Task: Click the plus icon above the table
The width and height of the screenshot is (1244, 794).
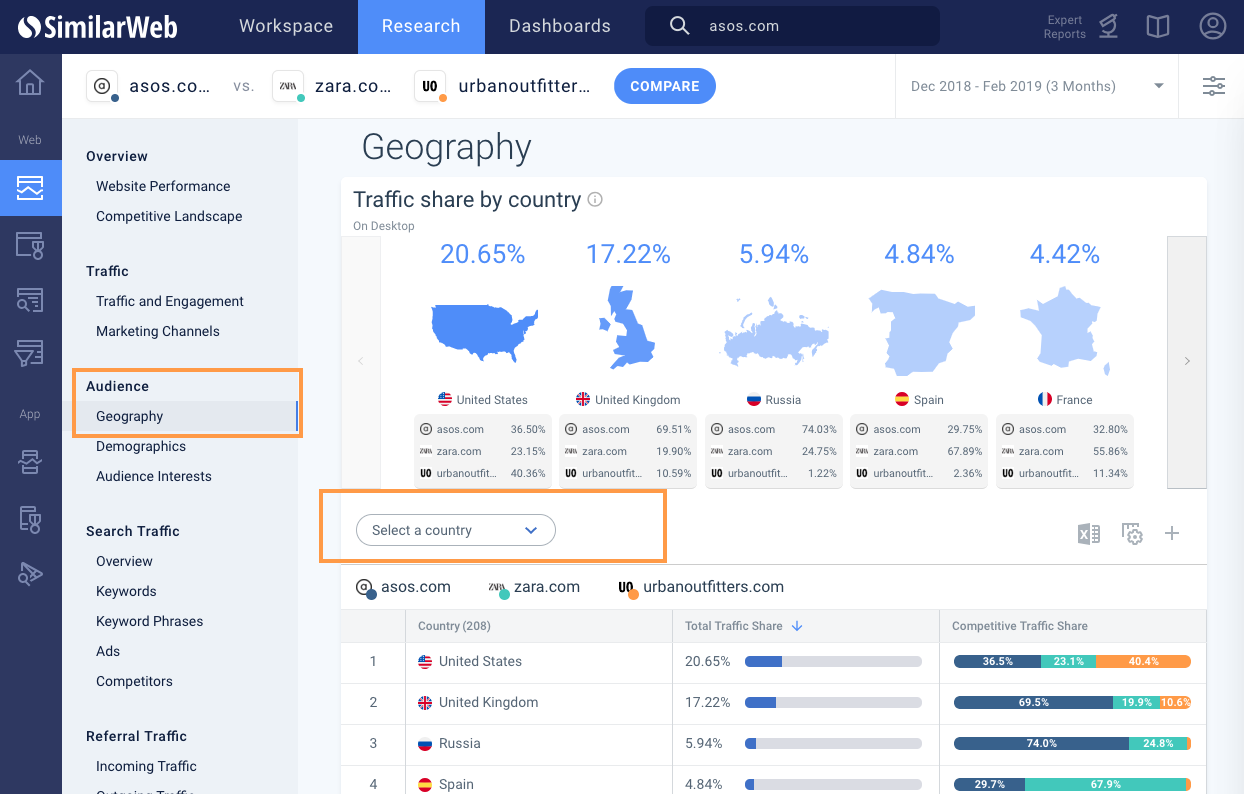Action: [x=1172, y=534]
